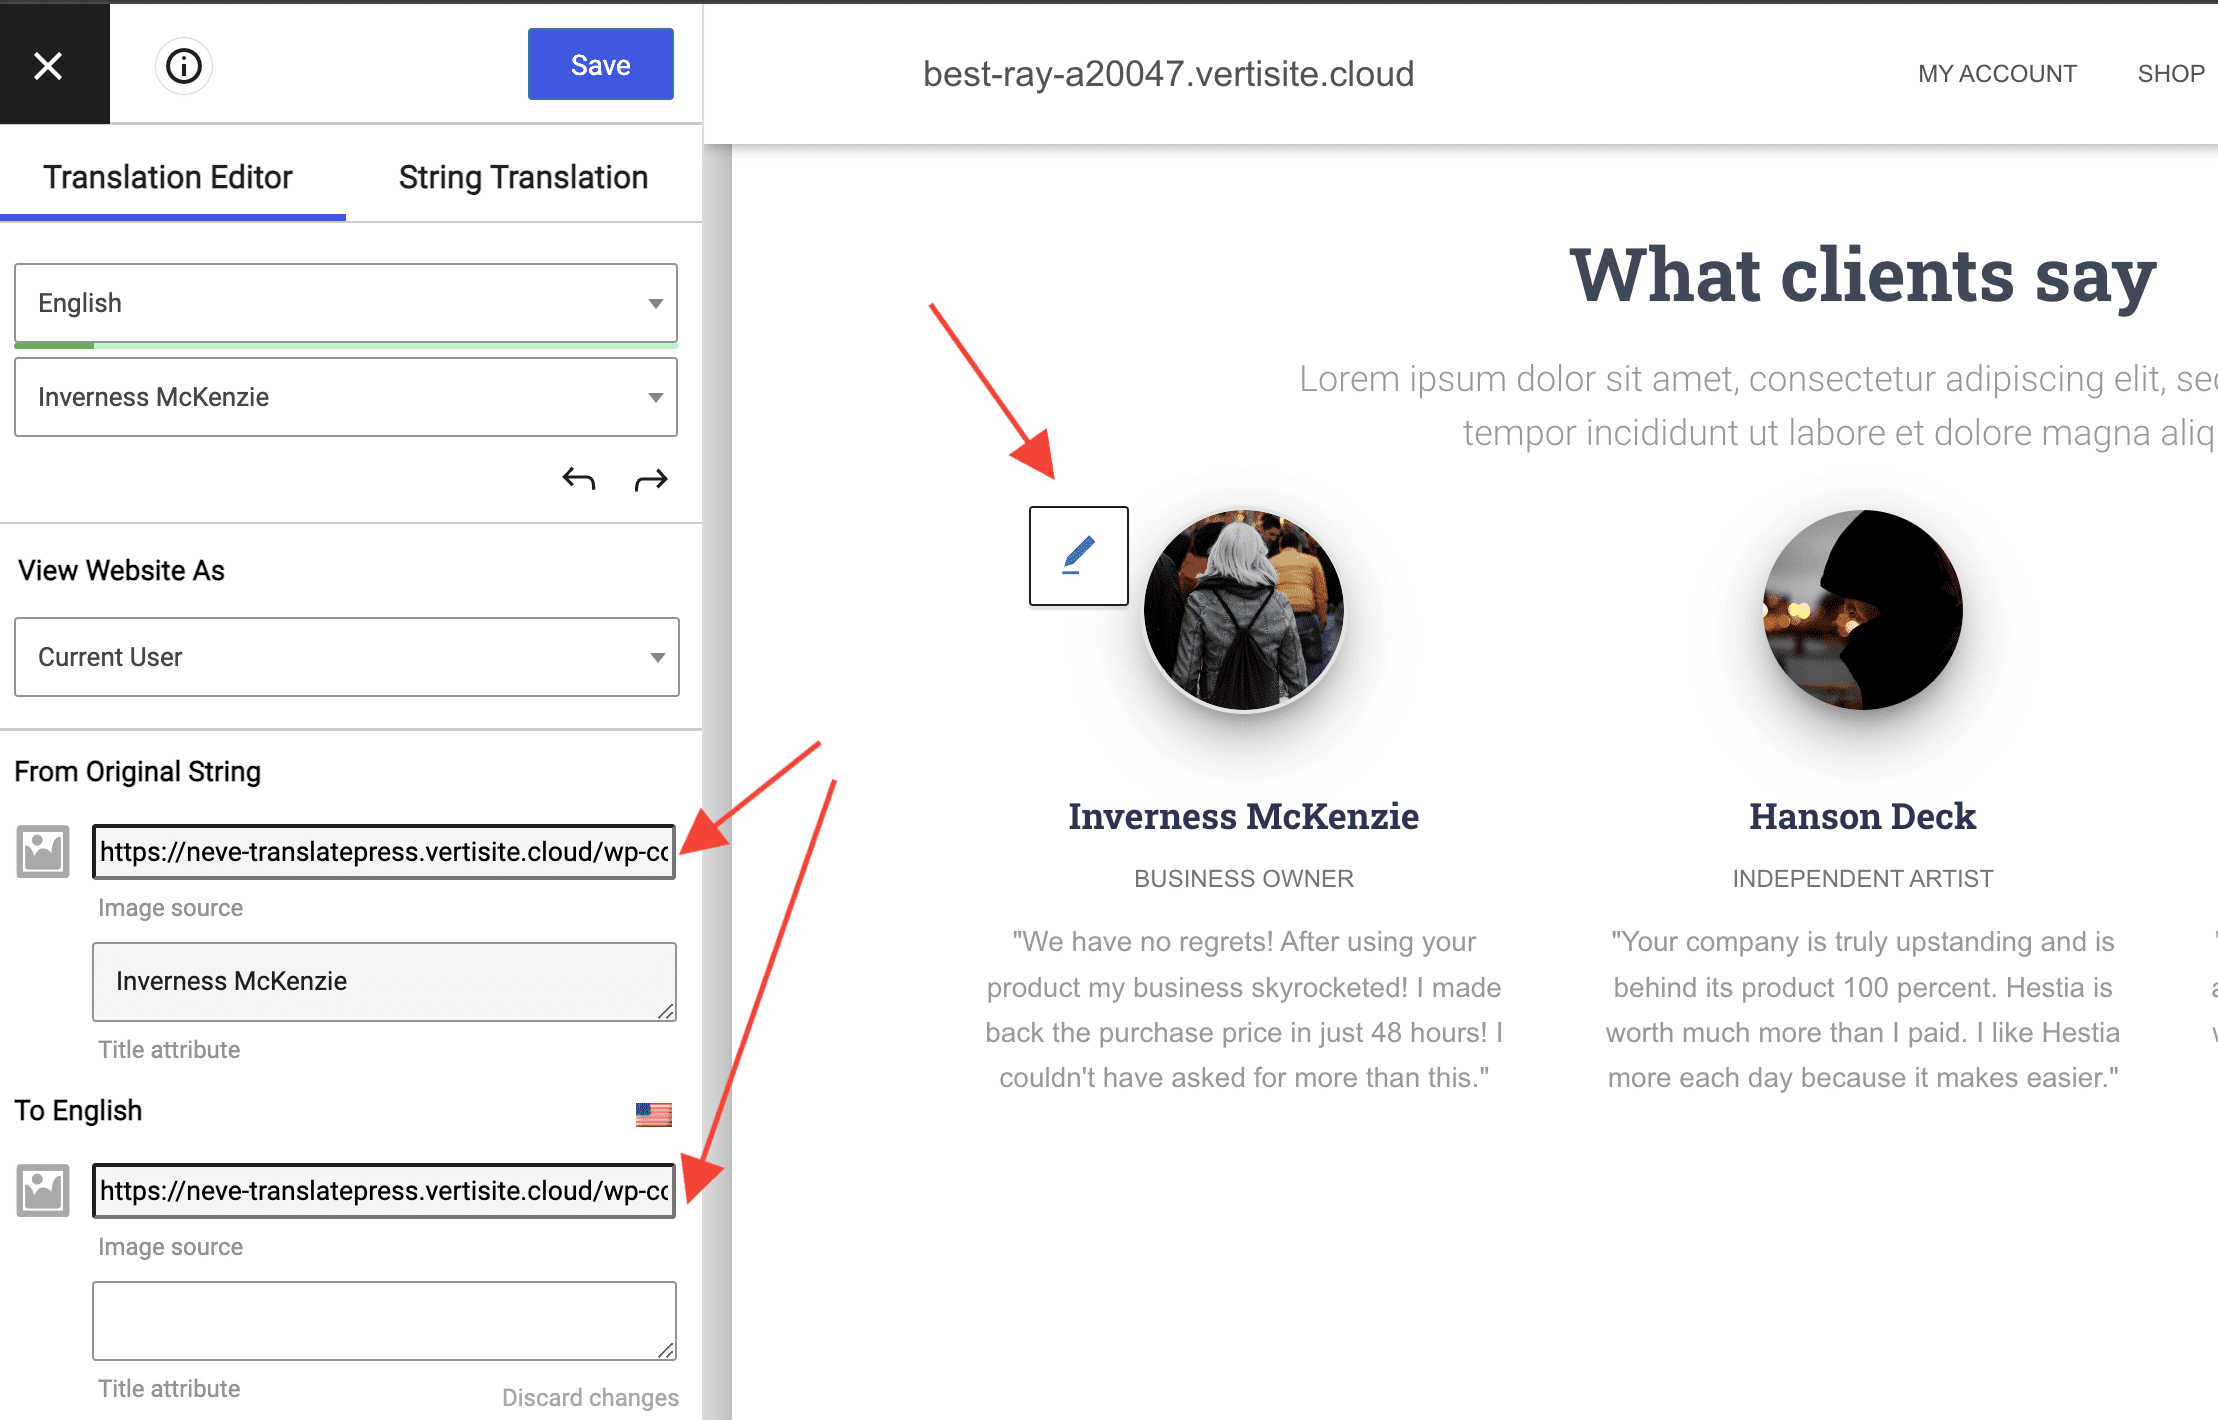Click the undo arrow icon
The height and width of the screenshot is (1420, 2218).
tap(579, 480)
